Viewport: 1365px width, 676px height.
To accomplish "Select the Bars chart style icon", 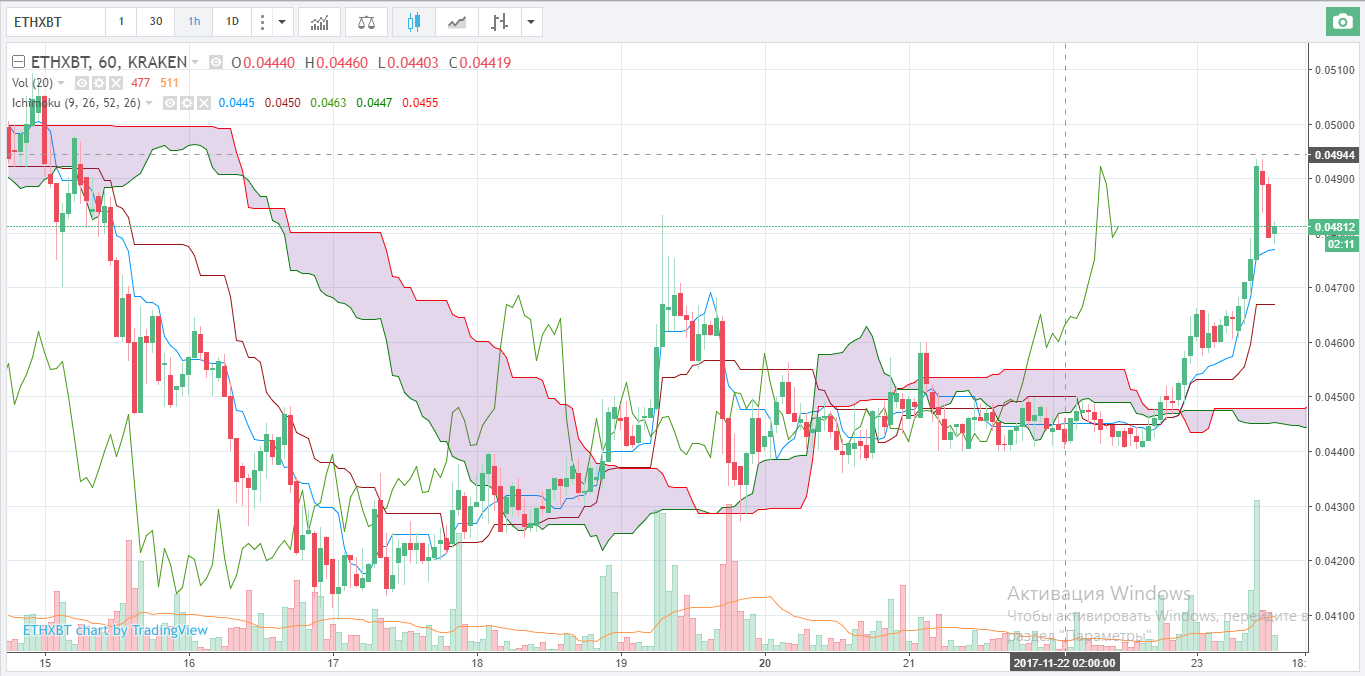I will pyautogui.click(x=500, y=21).
